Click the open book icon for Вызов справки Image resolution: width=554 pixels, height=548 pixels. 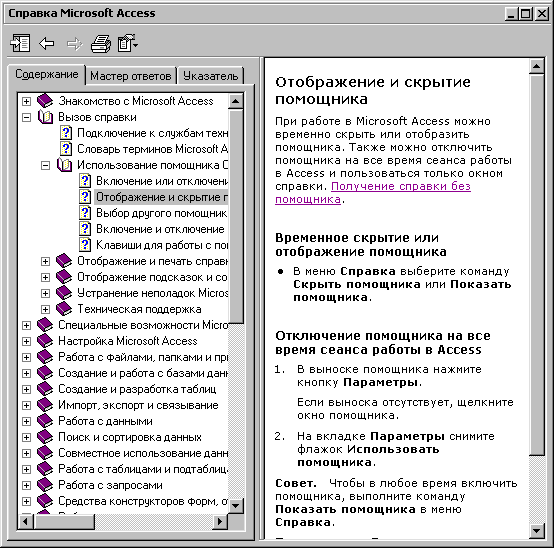[45, 117]
